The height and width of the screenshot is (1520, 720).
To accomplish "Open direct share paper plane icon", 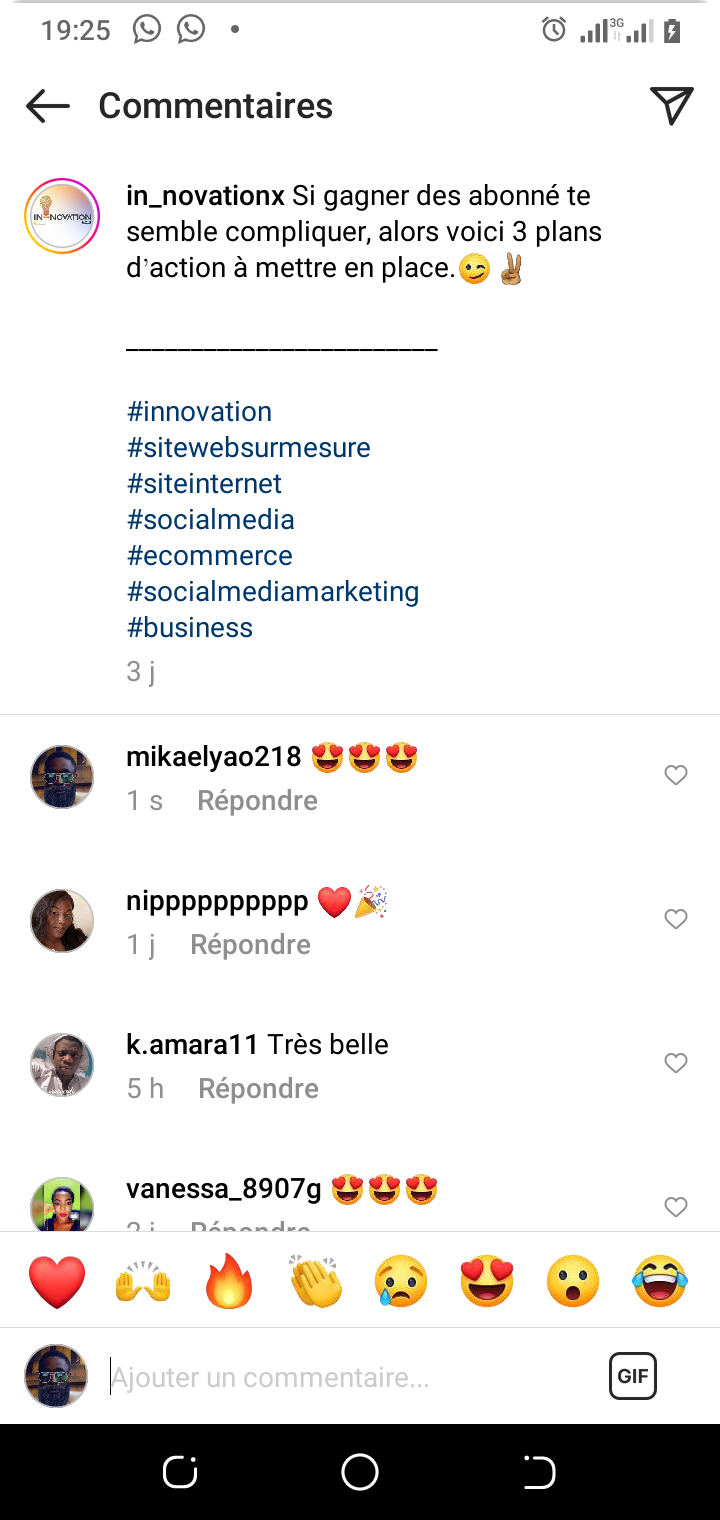I will (671, 106).
